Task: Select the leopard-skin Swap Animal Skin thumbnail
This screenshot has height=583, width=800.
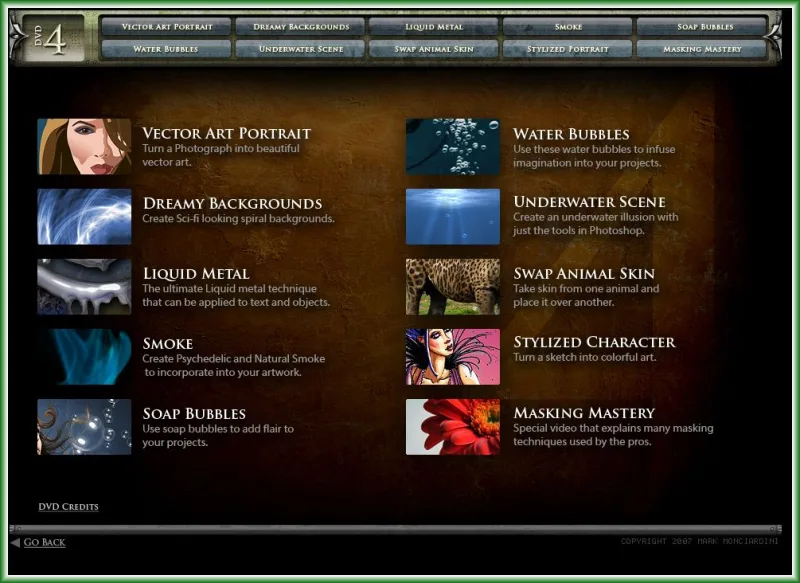Action: tap(453, 287)
